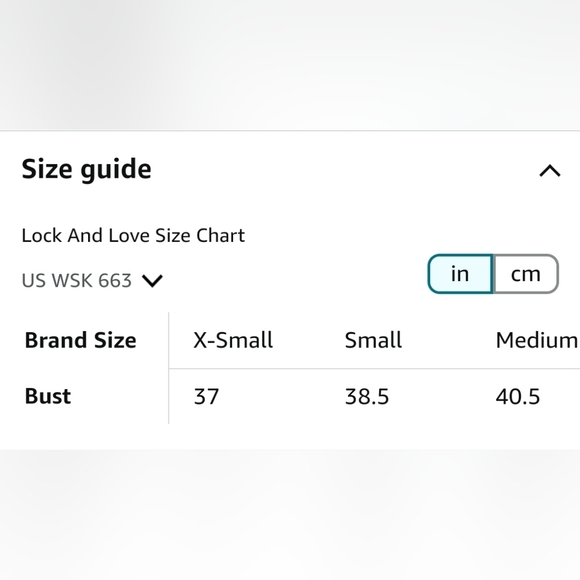Collapse the Size guide section chevron
Image resolution: width=580 pixels, height=580 pixels.
tap(550, 171)
